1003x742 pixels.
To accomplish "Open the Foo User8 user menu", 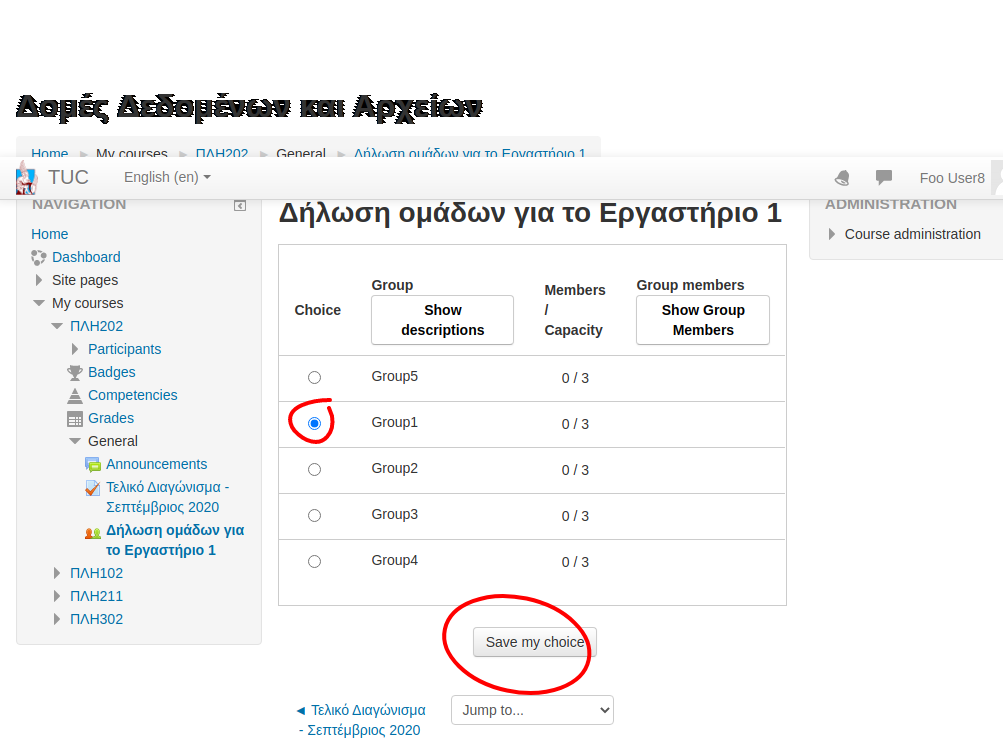I will click(952, 178).
